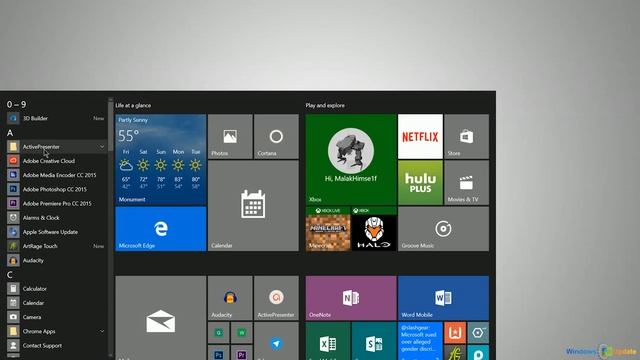
Task: Open Calendar entry in the app list
Action: tap(56, 303)
